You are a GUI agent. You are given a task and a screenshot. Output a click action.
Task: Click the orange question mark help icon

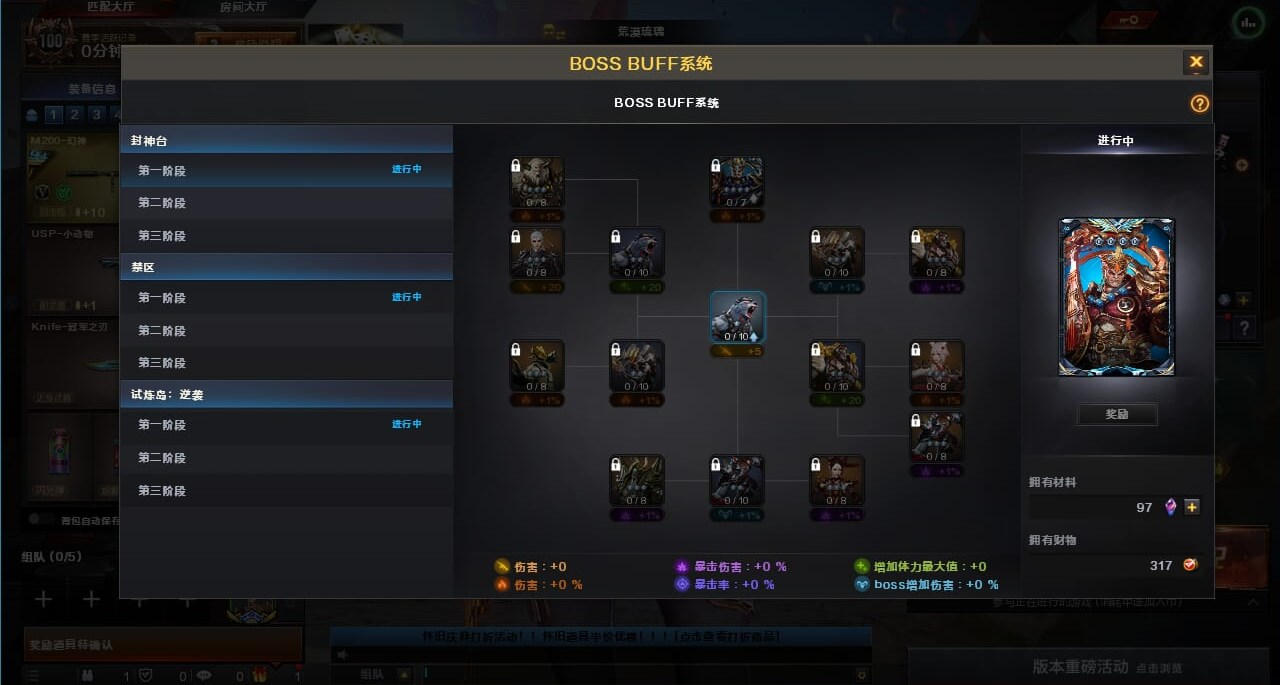[x=1200, y=104]
